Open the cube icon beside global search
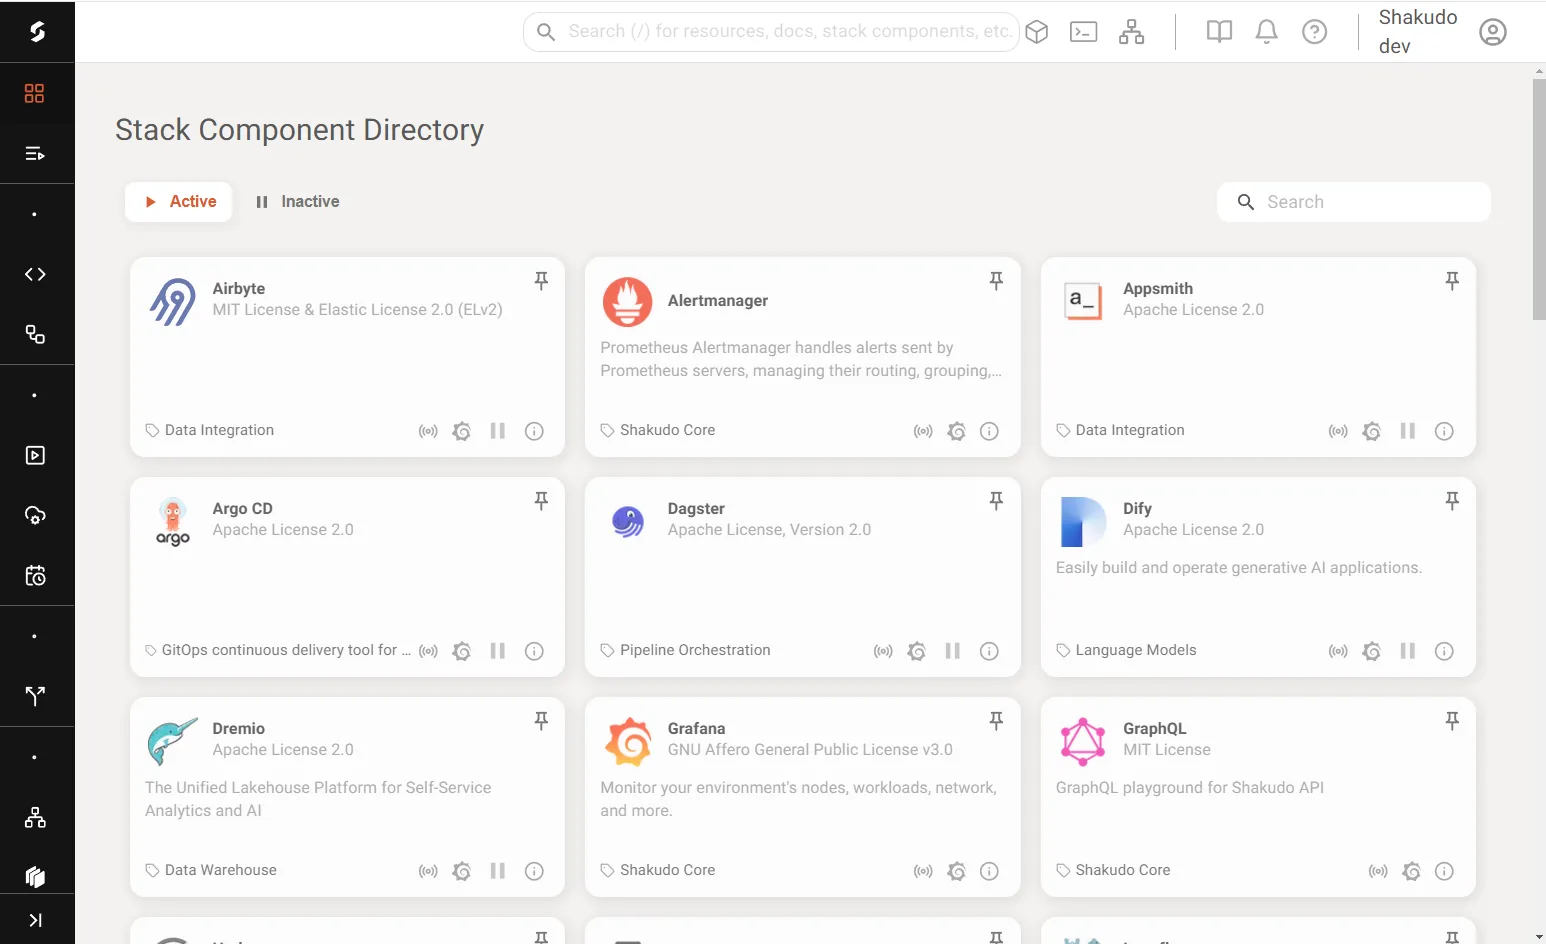 coord(1037,32)
